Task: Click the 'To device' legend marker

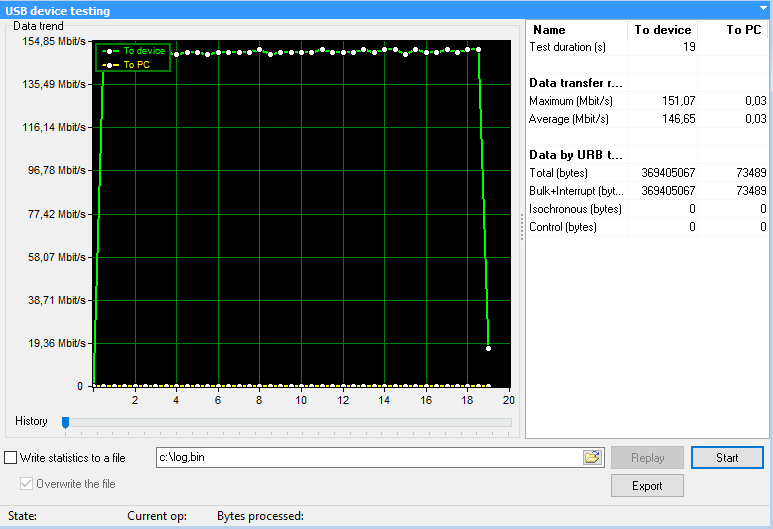Action: point(110,51)
